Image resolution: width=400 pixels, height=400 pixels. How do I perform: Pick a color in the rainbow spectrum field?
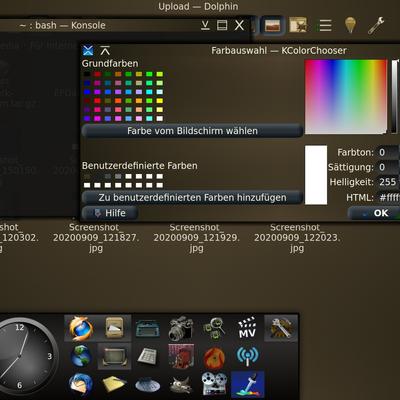(346, 97)
